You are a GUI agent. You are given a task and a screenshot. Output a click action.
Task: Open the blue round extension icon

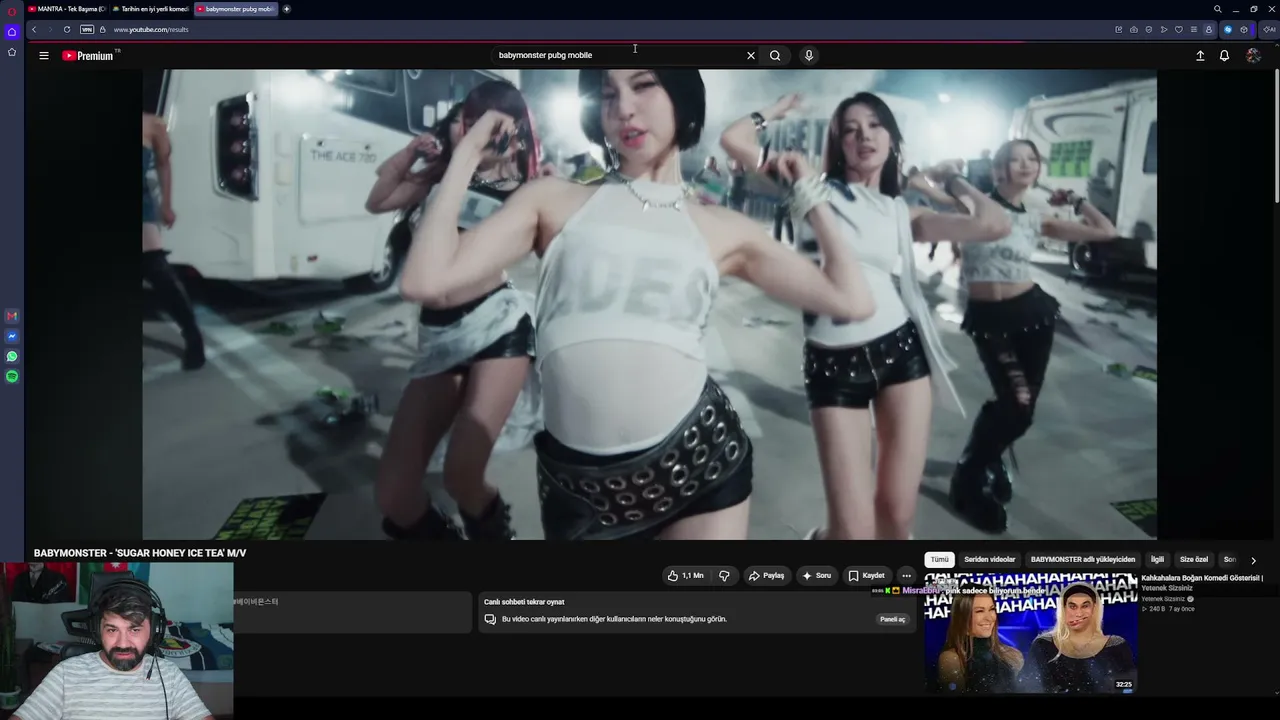[1228, 30]
